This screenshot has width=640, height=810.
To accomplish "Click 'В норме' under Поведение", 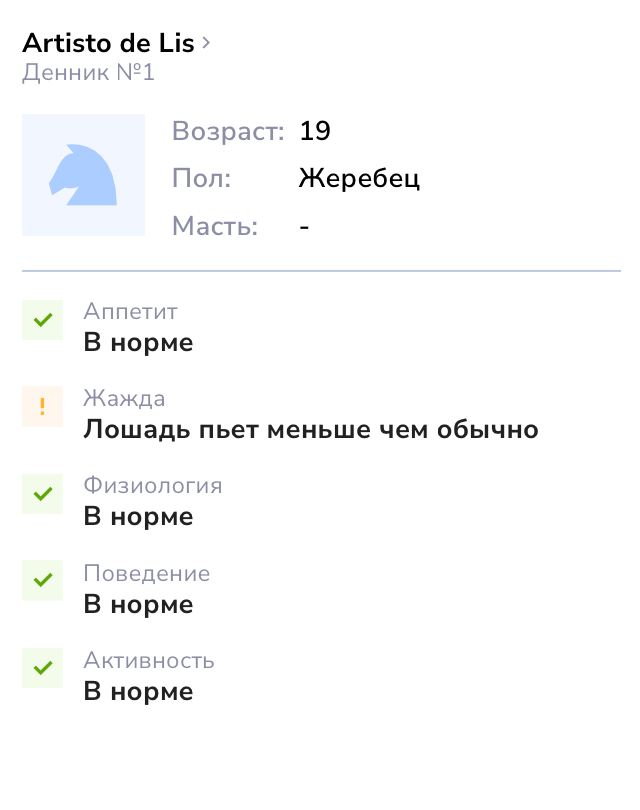I will point(138,604).
